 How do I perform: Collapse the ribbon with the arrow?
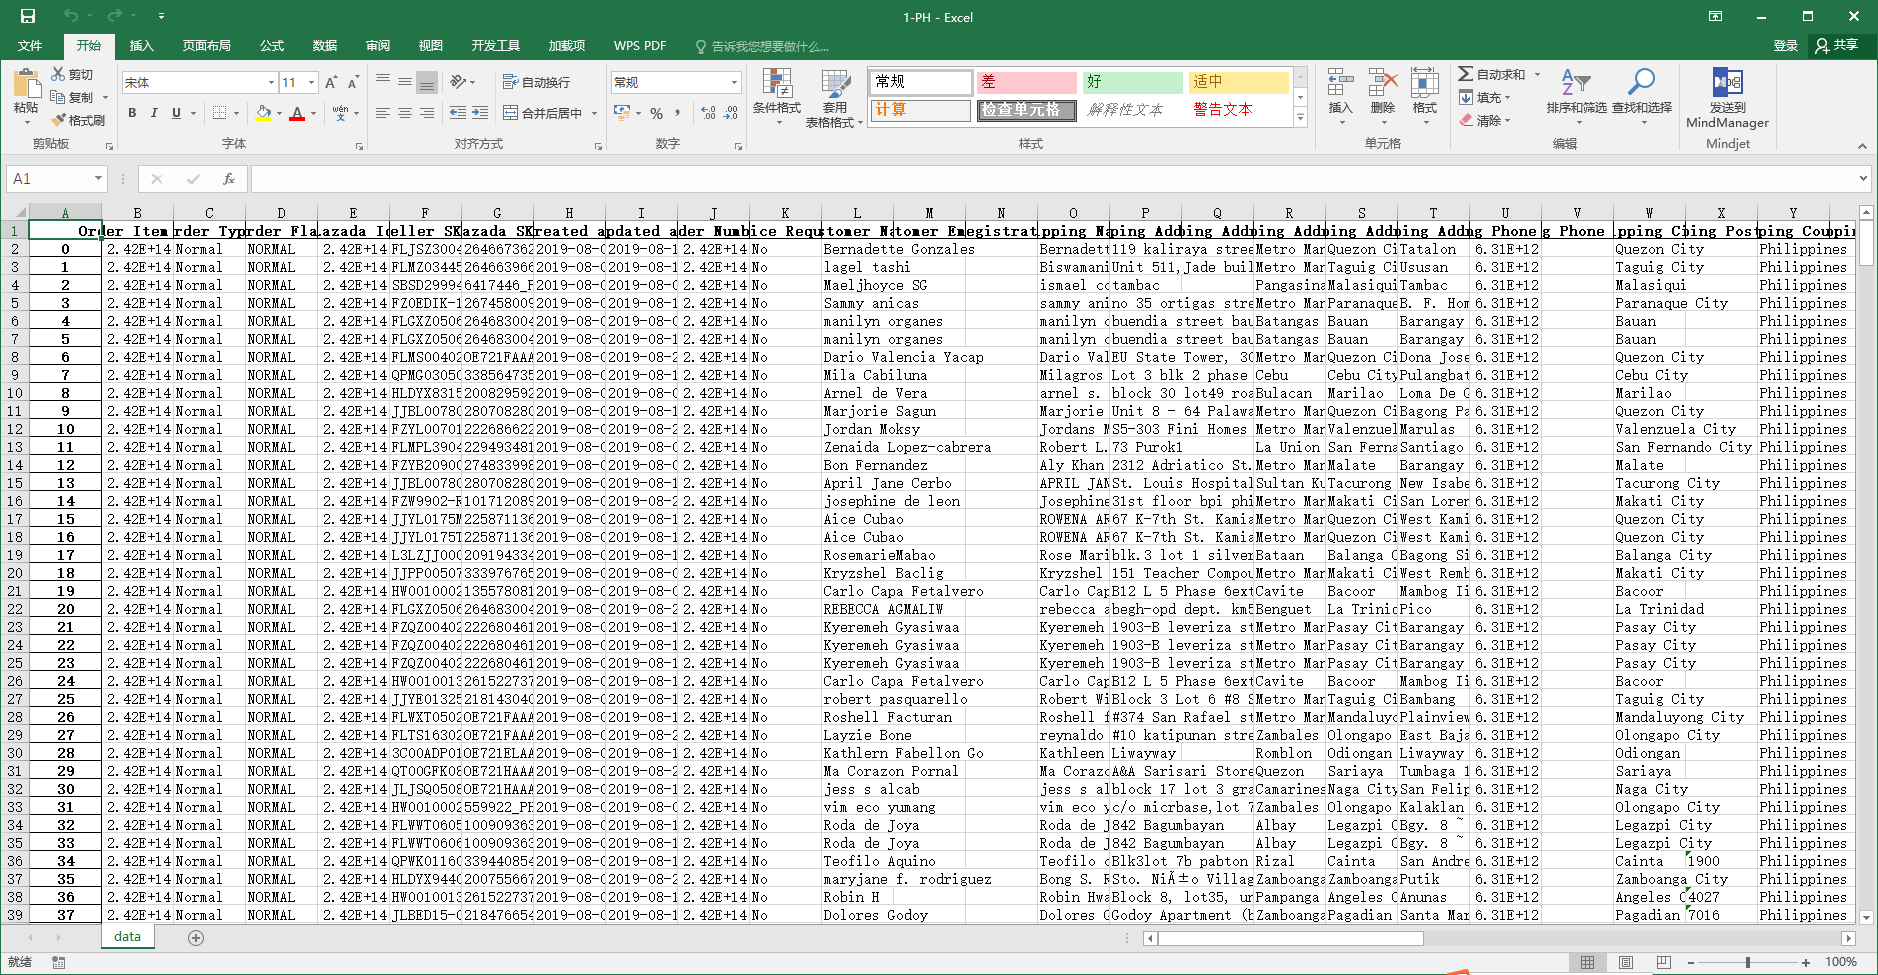[1862, 146]
